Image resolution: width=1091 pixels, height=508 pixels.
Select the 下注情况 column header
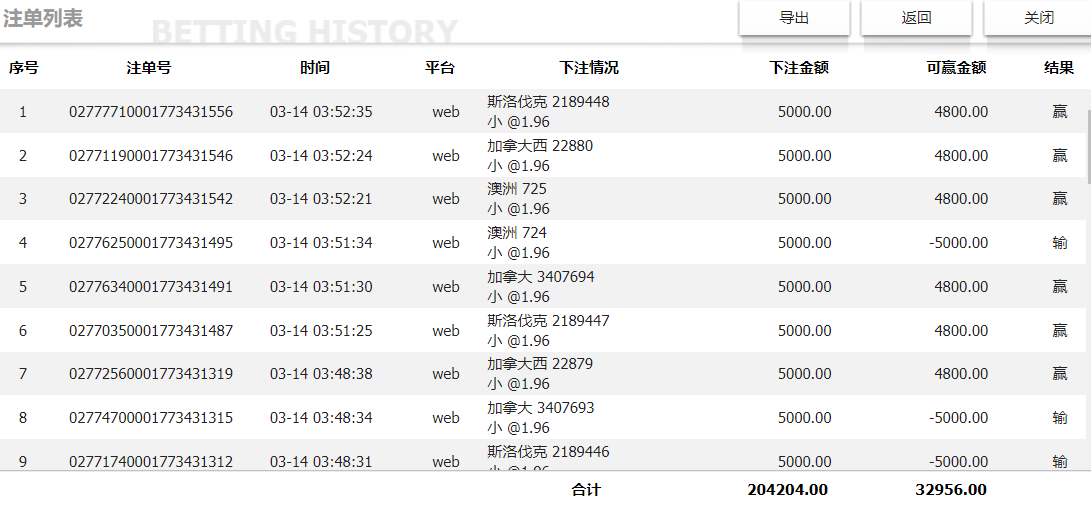589,68
